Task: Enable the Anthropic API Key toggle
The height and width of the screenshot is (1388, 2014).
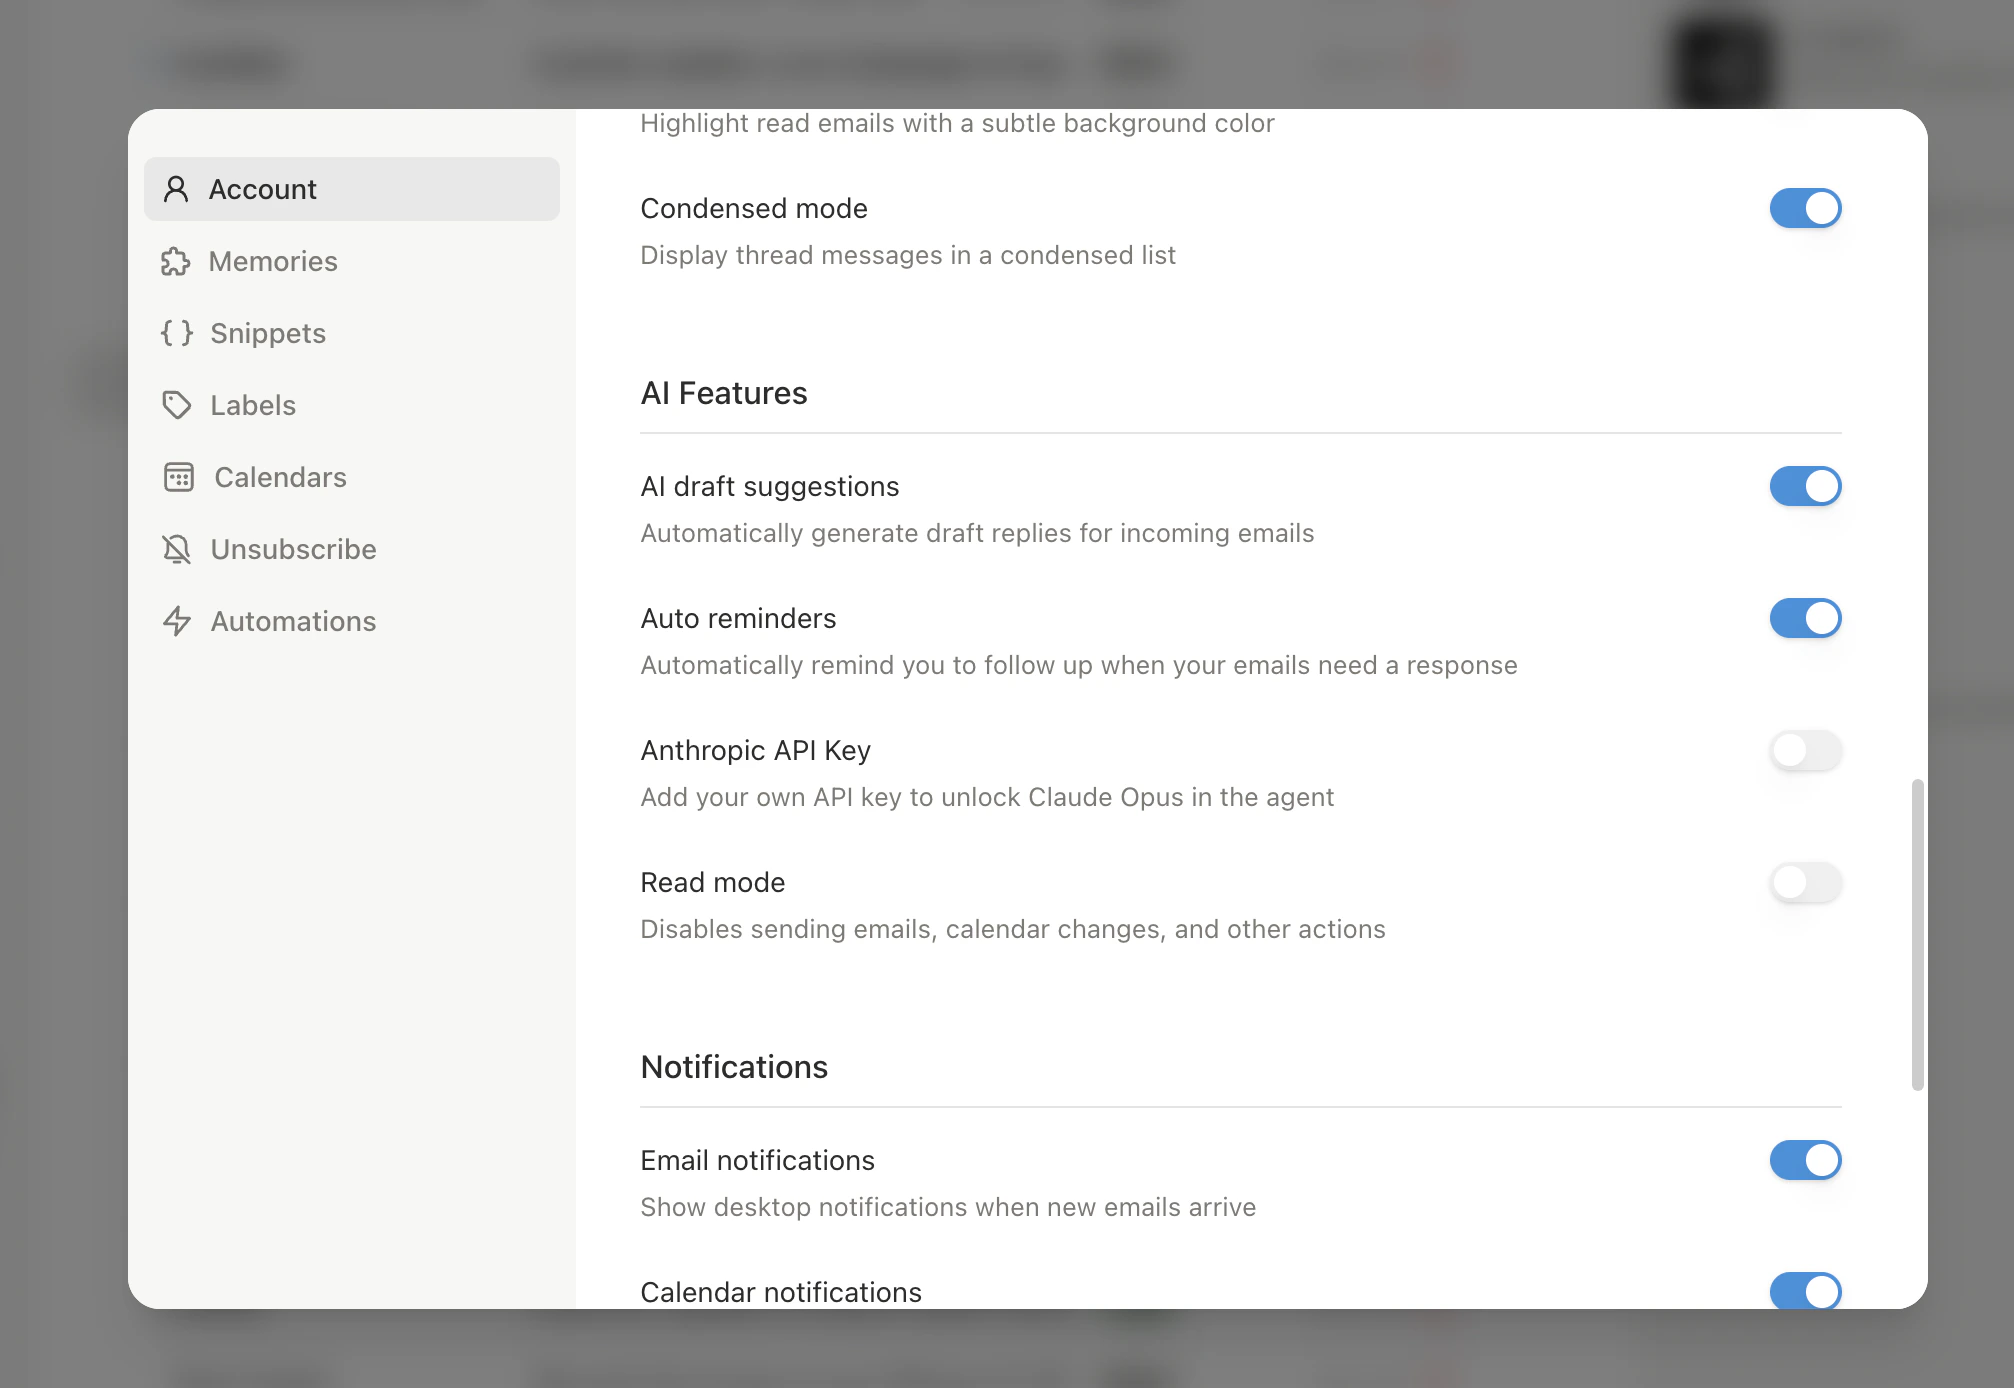Action: point(1805,751)
